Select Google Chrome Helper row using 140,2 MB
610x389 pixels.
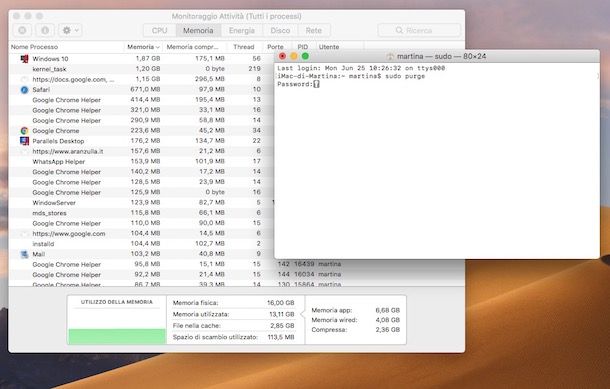pyautogui.click(x=142, y=172)
